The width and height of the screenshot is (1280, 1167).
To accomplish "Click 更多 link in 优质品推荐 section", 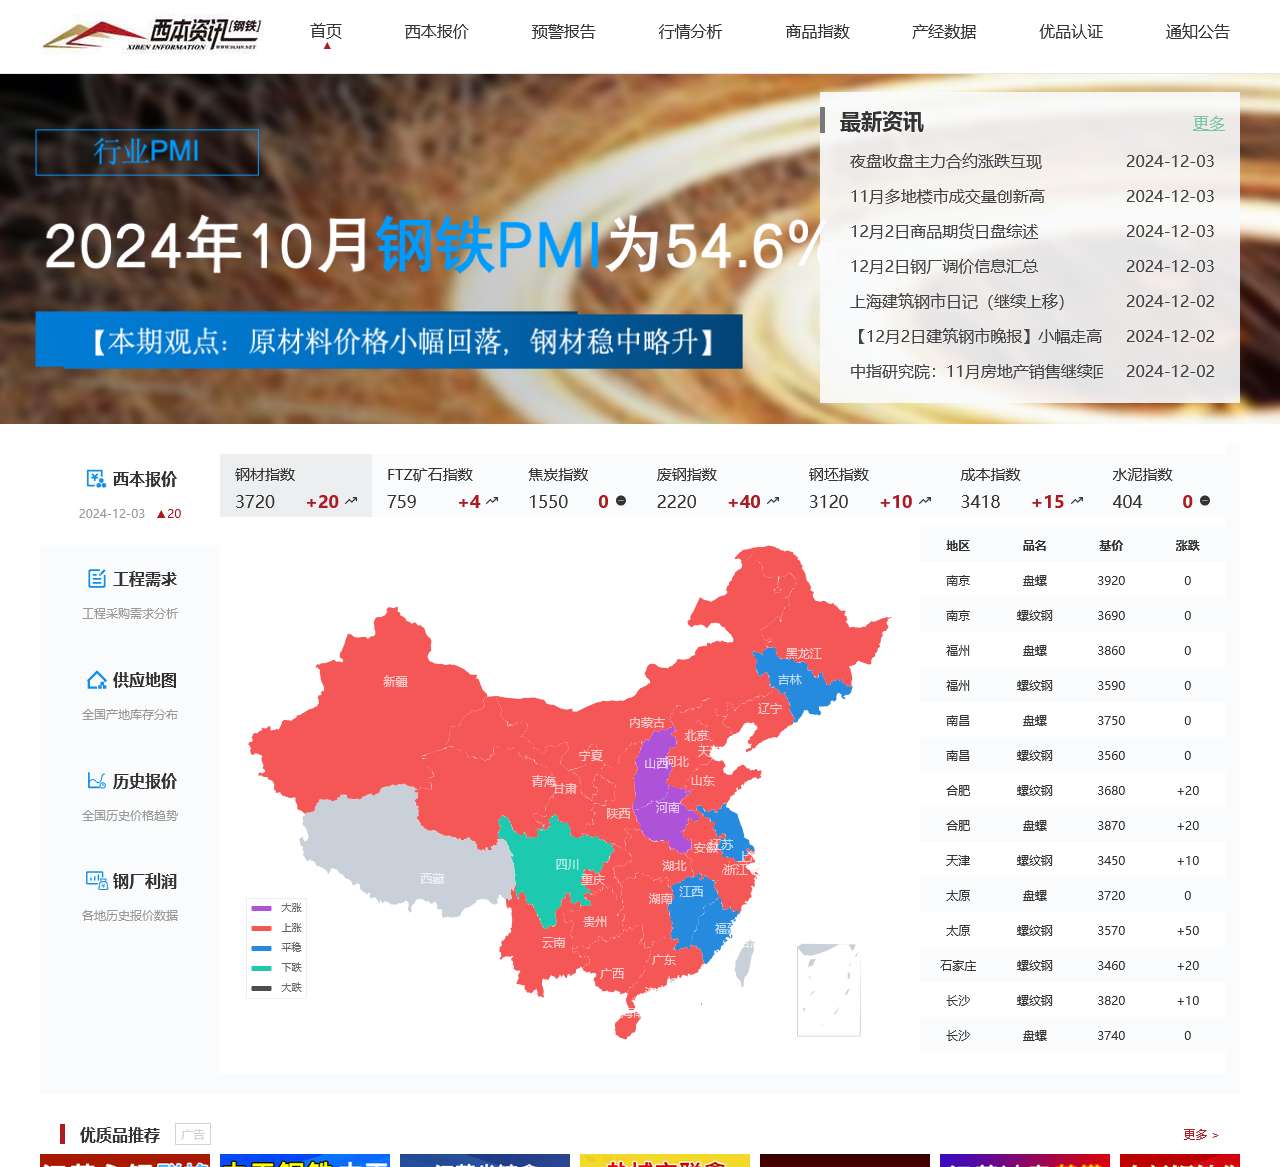I will click(x=1201, y=1135).
